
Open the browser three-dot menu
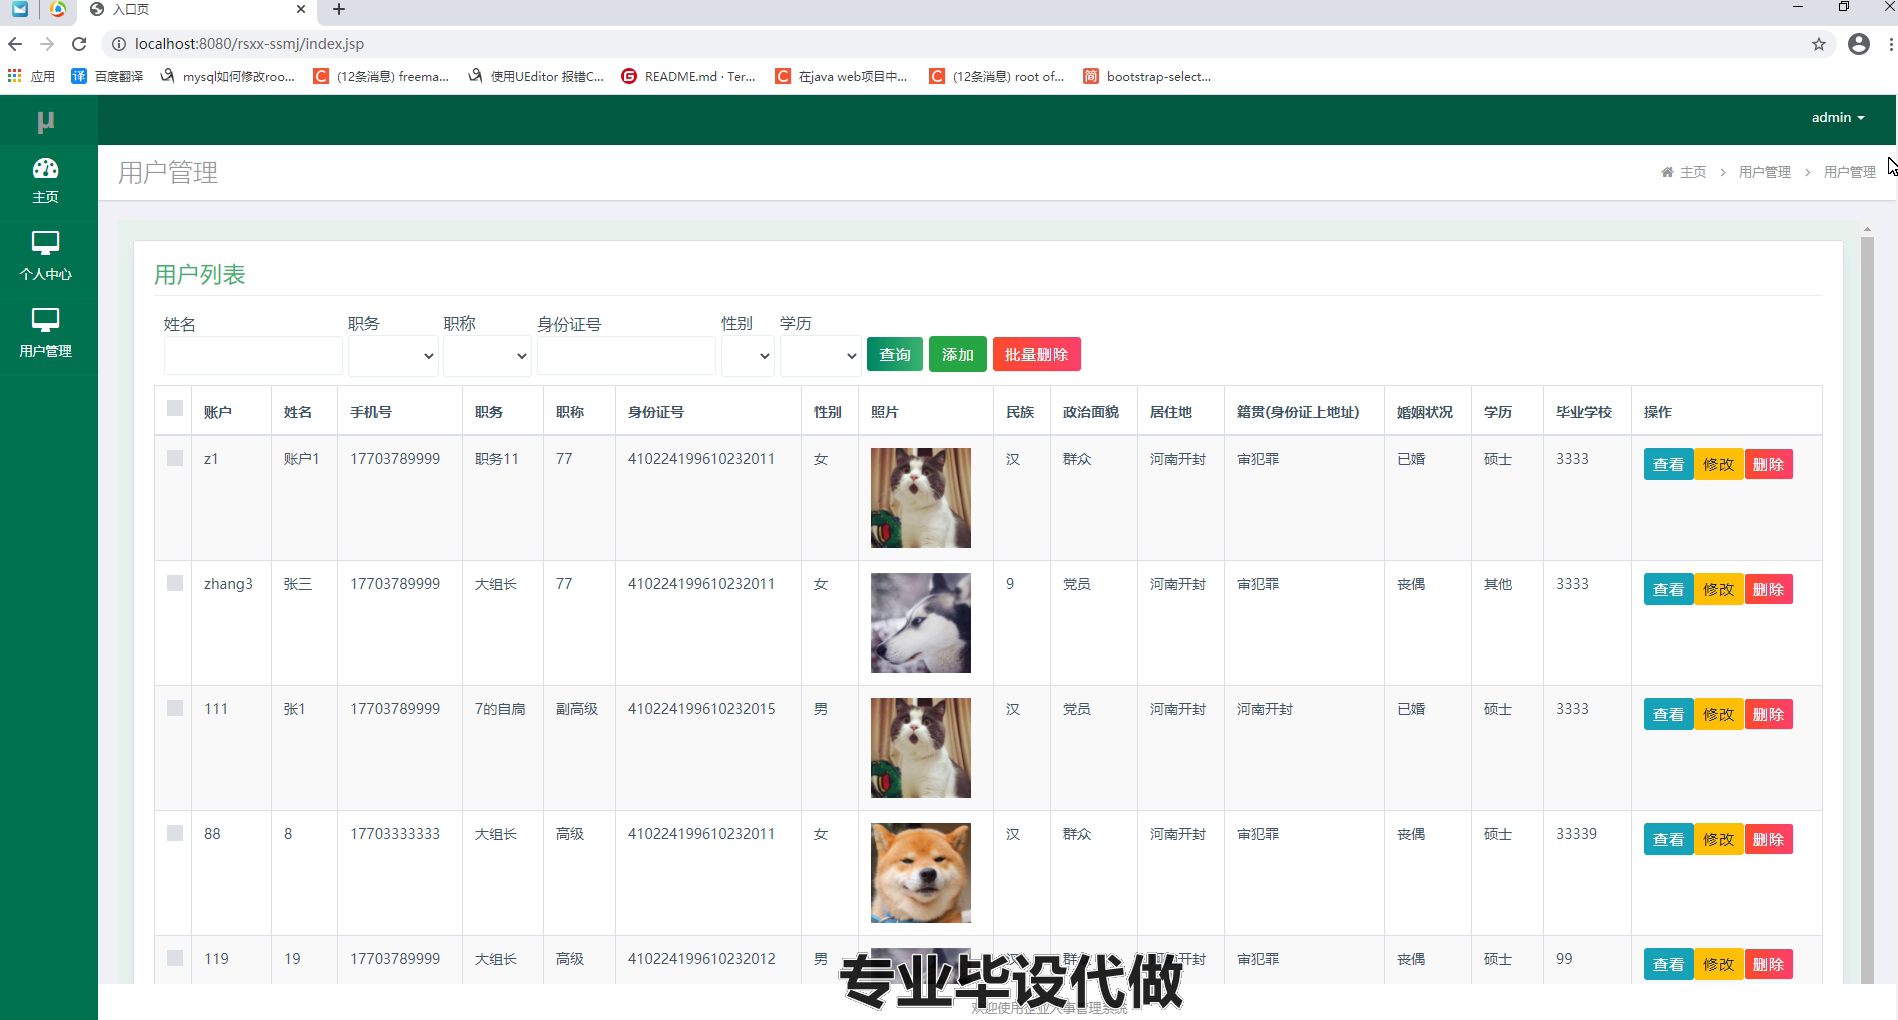coord(1891,44)
